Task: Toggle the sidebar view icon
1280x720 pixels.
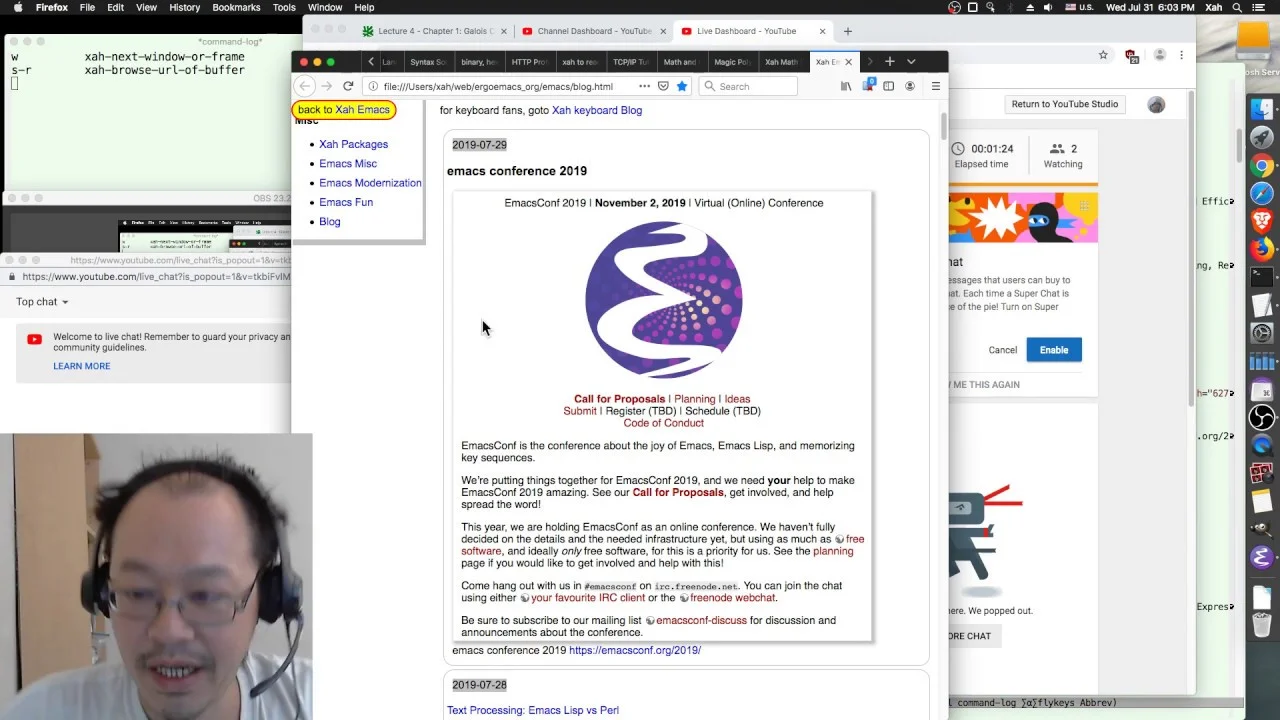Action: [888, 86]
